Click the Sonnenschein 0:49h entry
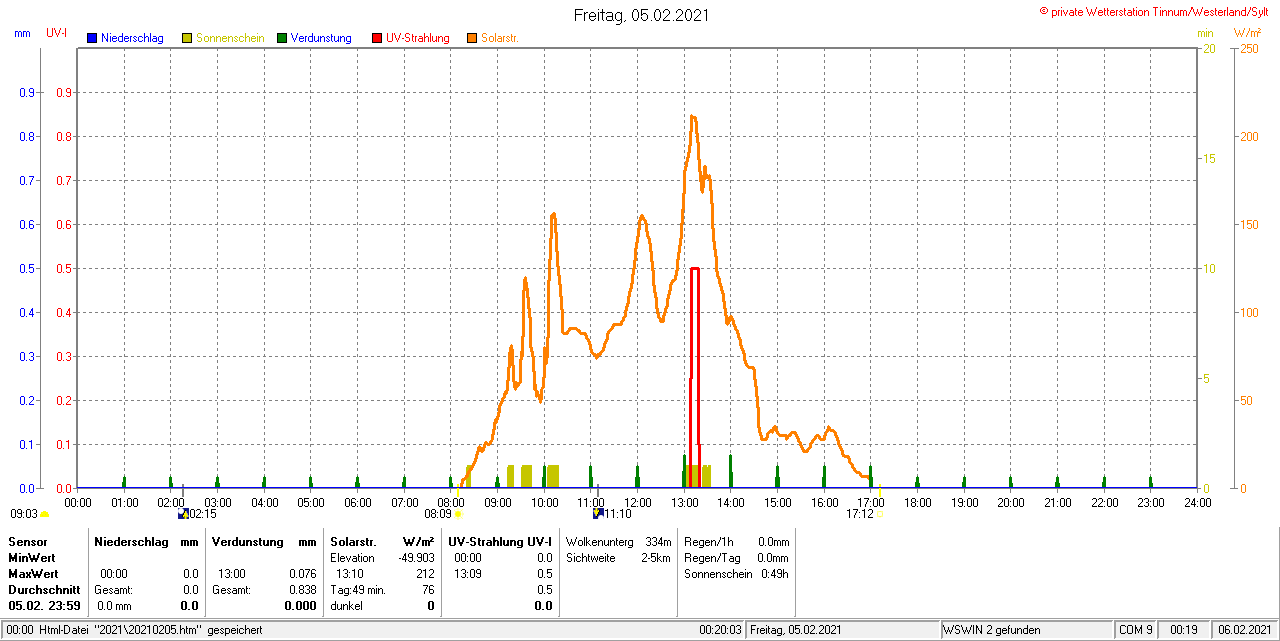Image resolution: width=1280 pixels, height=641 pixels. (736, 574)
